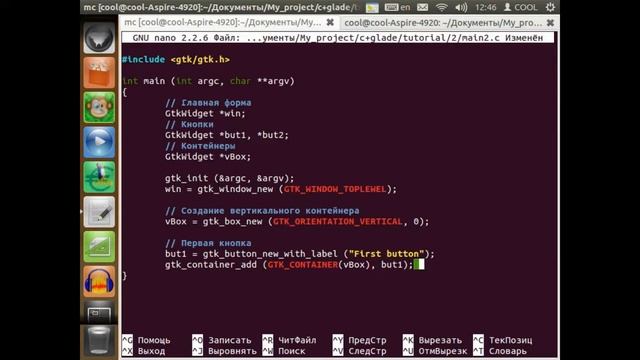Screen dimensions: 640x360
Task: Click the red GTK_ORIENTATION_VERTICAL constant
Action: [x=338, y=222]
